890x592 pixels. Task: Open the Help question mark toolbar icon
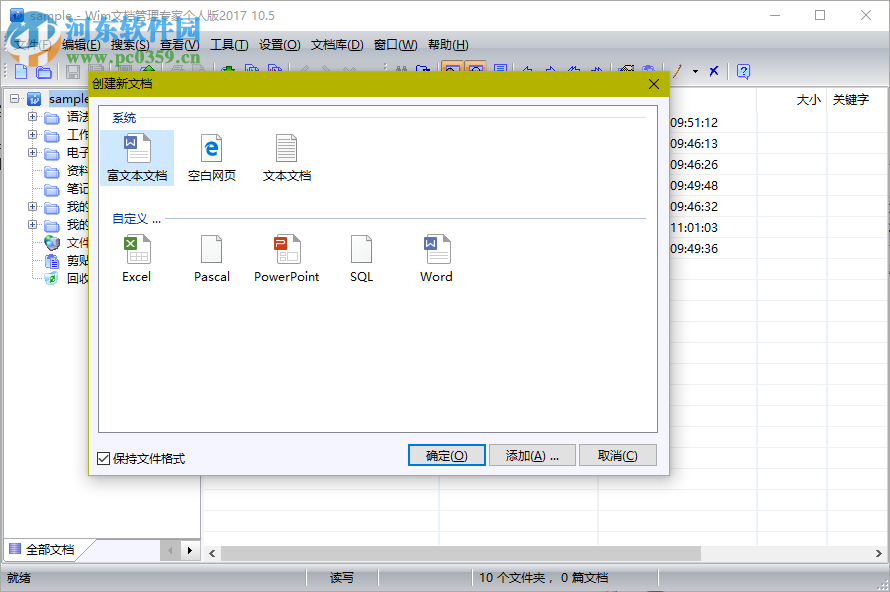743,71
